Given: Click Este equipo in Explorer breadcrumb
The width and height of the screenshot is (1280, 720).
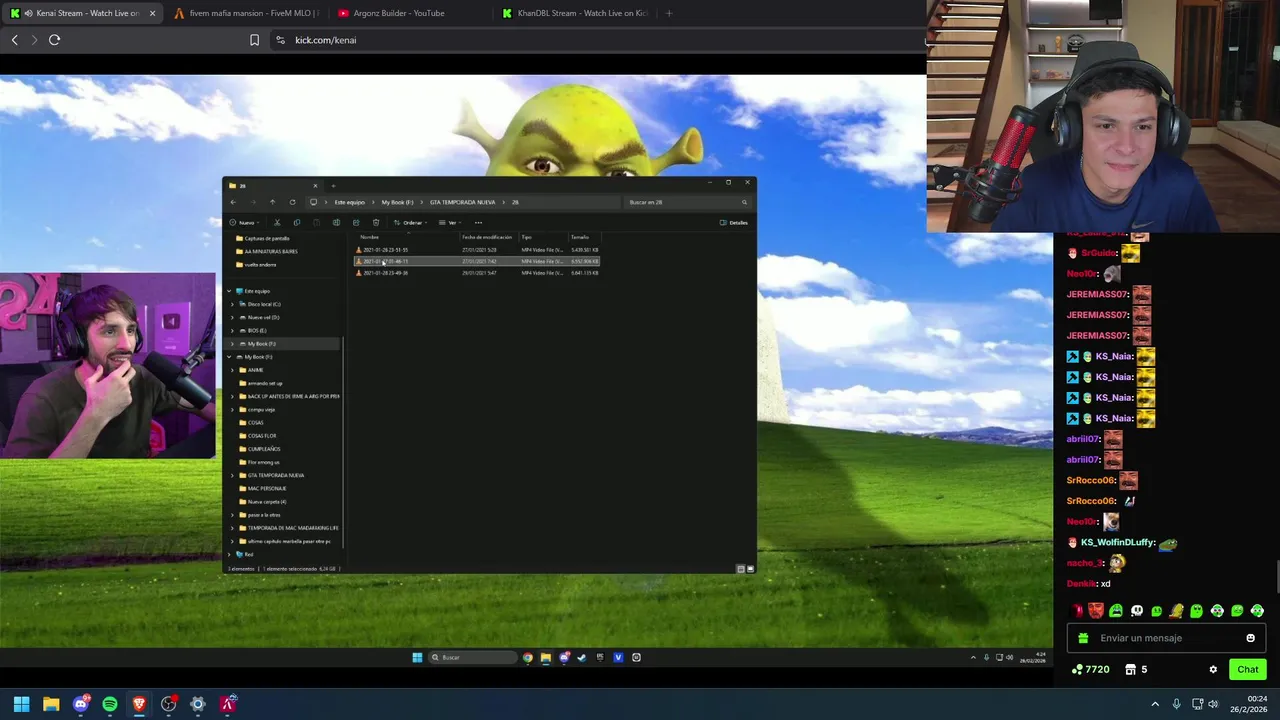Looking at the screenshot, I should coord(349,202).
